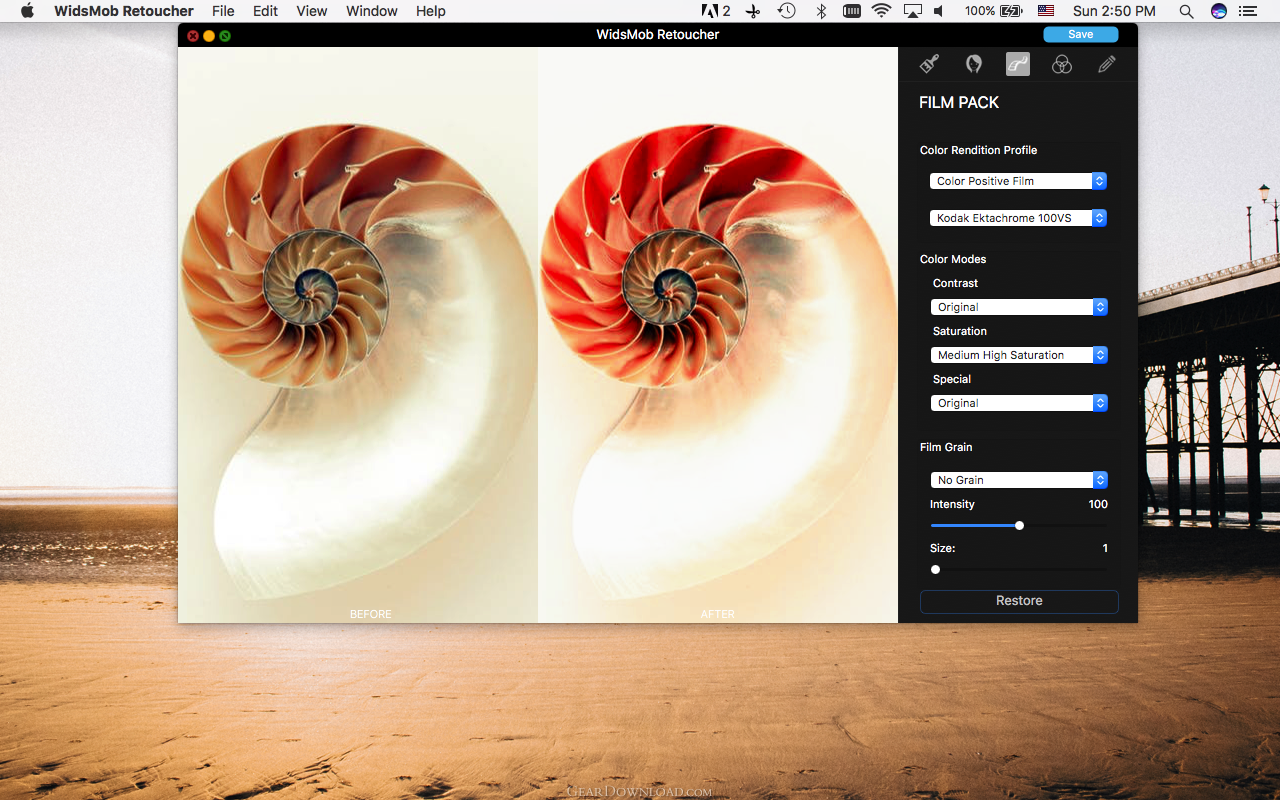Click the Film Grain label

(946, 447)
